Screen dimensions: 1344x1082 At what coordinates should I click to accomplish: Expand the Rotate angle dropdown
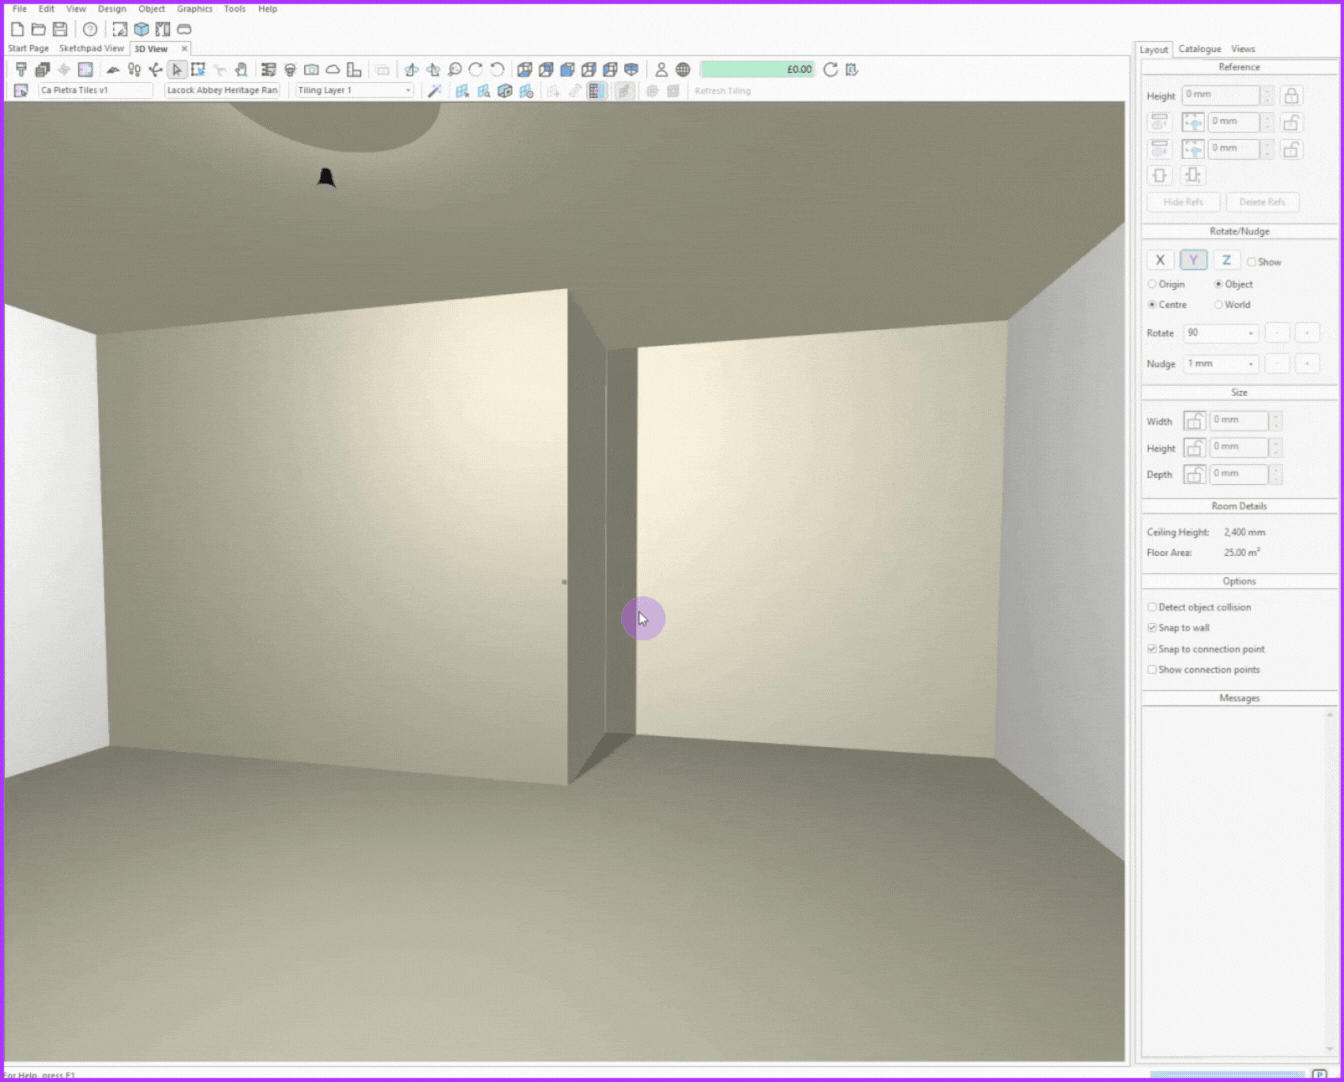click(x=1250, y=333)
